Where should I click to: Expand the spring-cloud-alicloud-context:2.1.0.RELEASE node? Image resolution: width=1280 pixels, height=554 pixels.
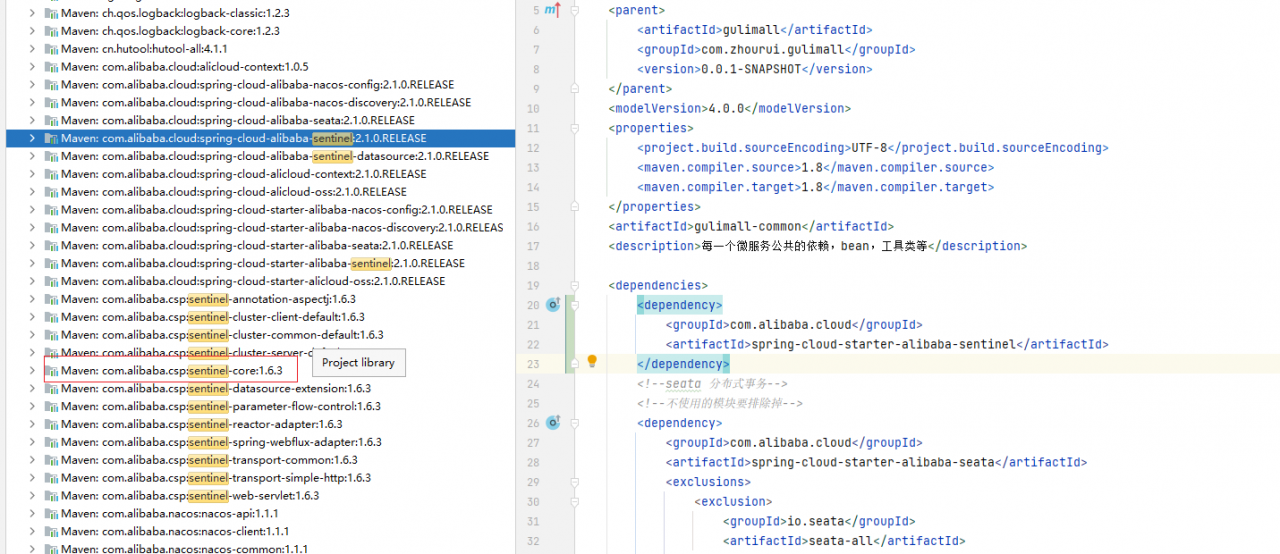32,174
